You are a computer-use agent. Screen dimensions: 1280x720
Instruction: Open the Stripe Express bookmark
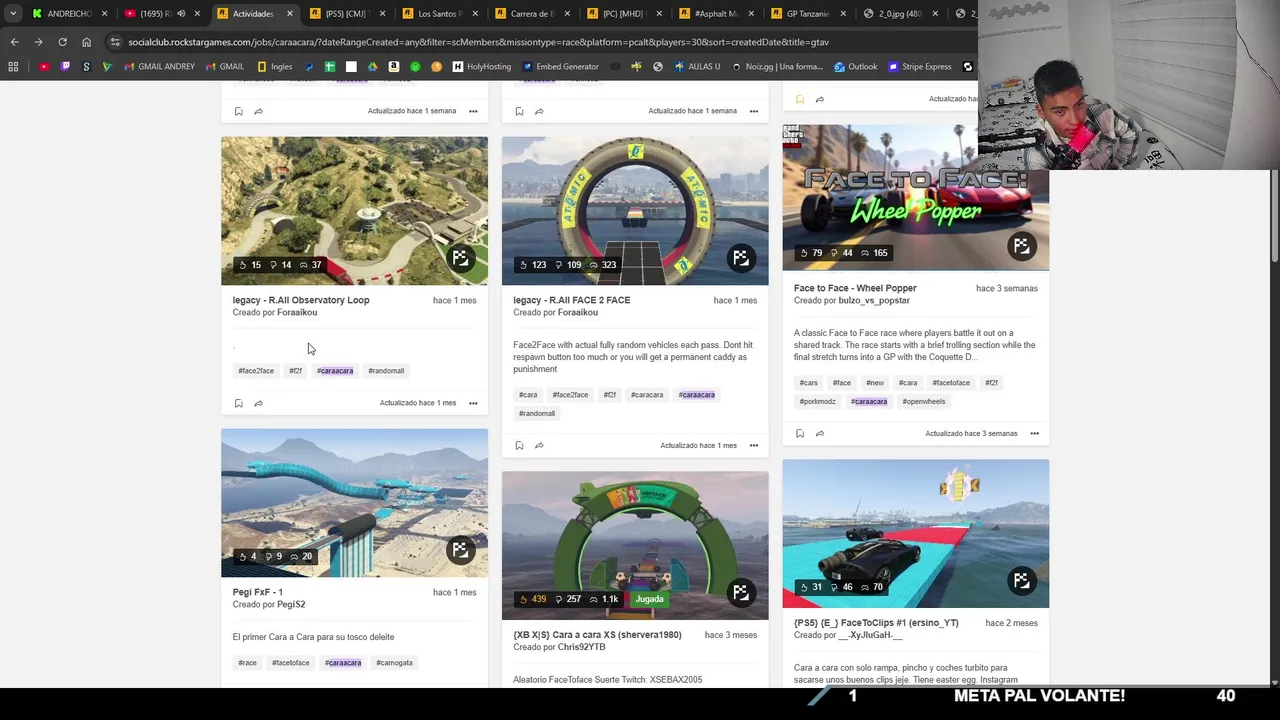[x=918, y=67]
